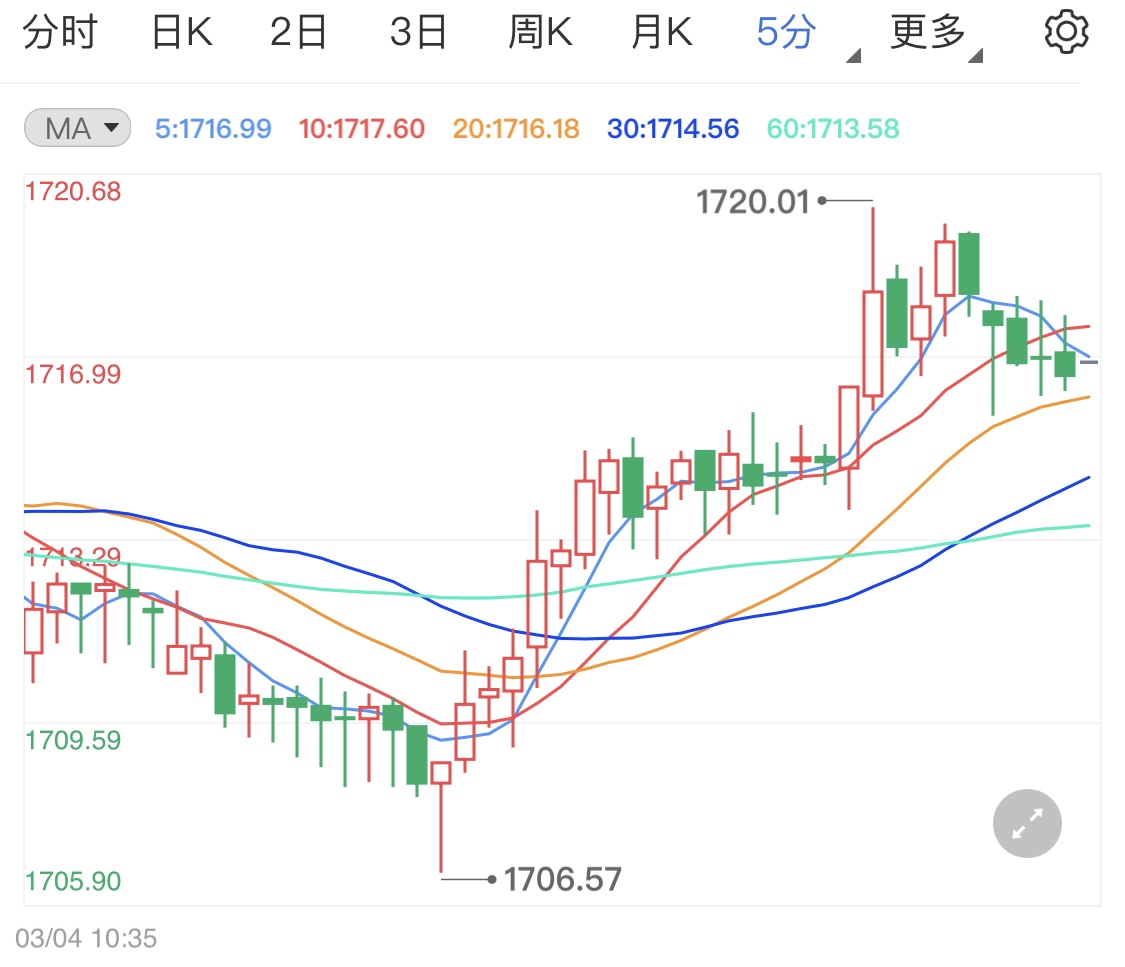Screen dimensions: 1125x967
Task: Click the MA20 value 20:1716.18
Action: click(516, 128)
